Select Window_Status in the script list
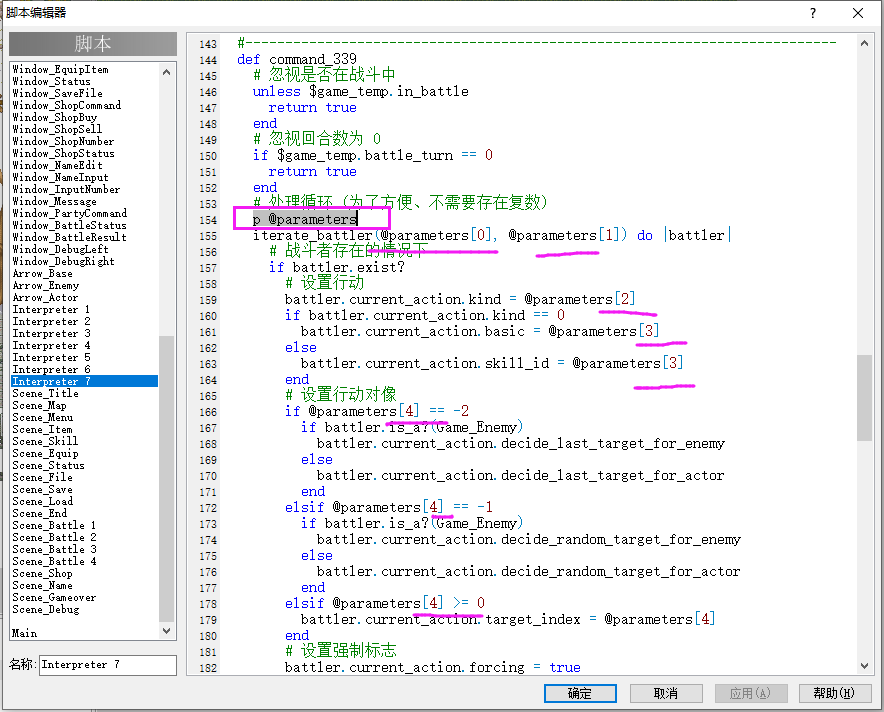The width and height of the screenshot is (884, 712). coord(51,81)
